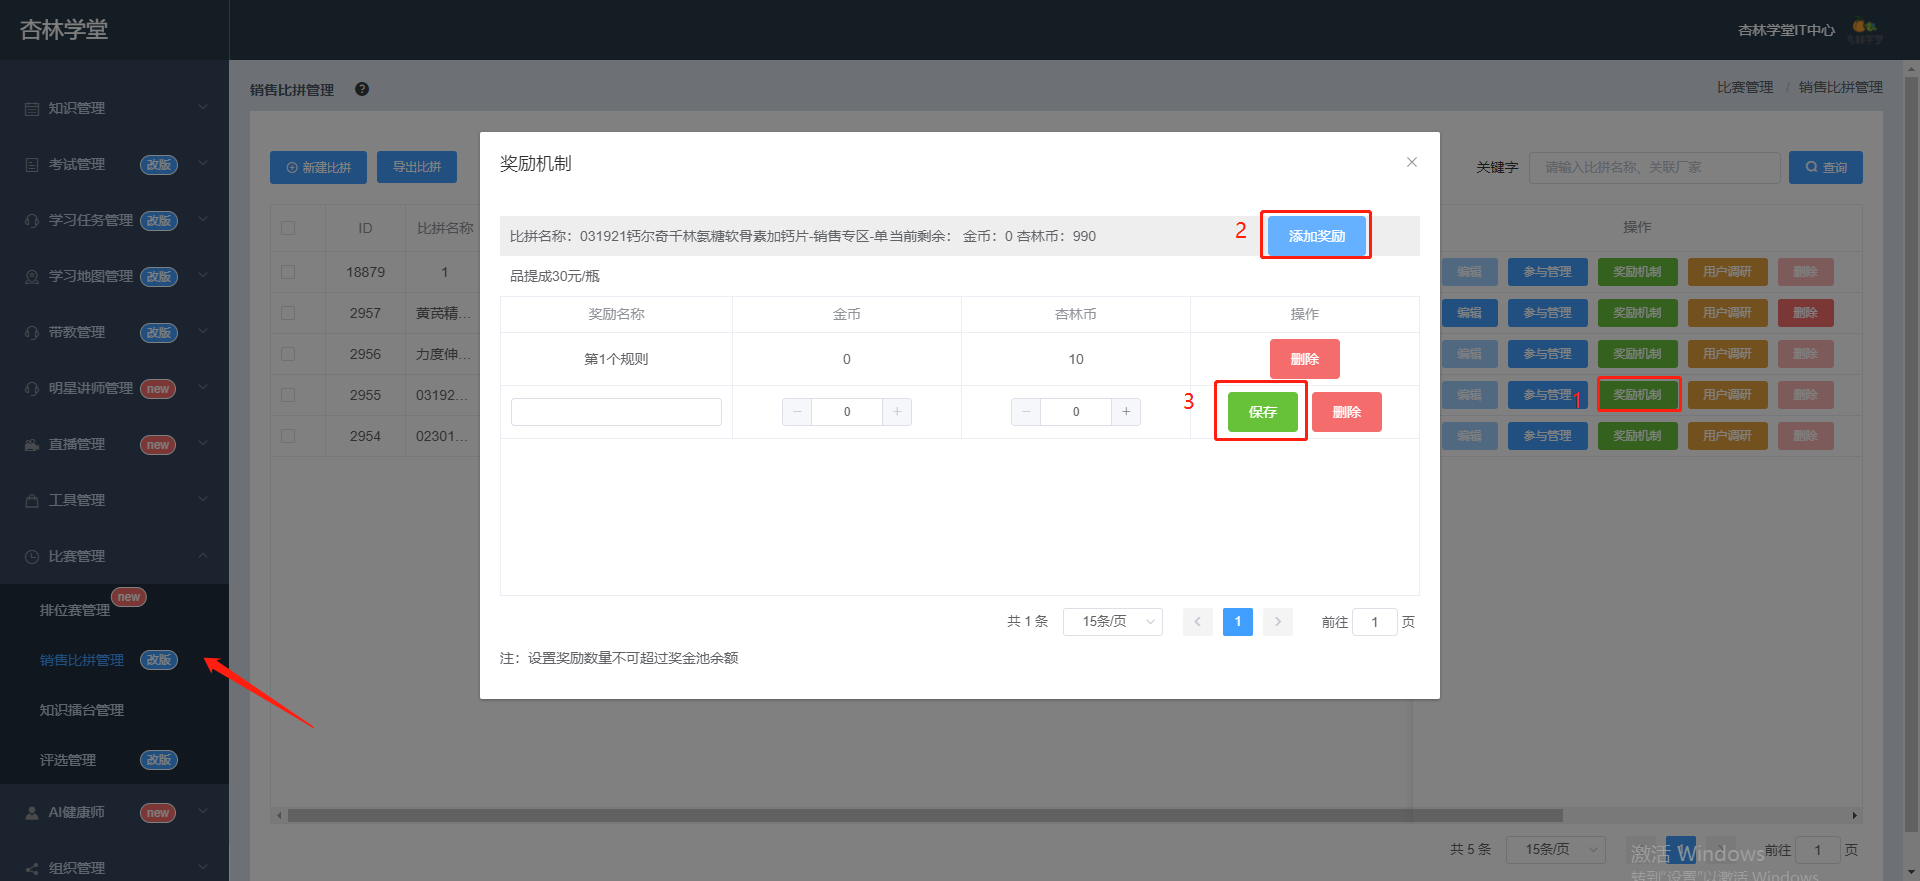Click the help question mark icon

tap(362, 89)
